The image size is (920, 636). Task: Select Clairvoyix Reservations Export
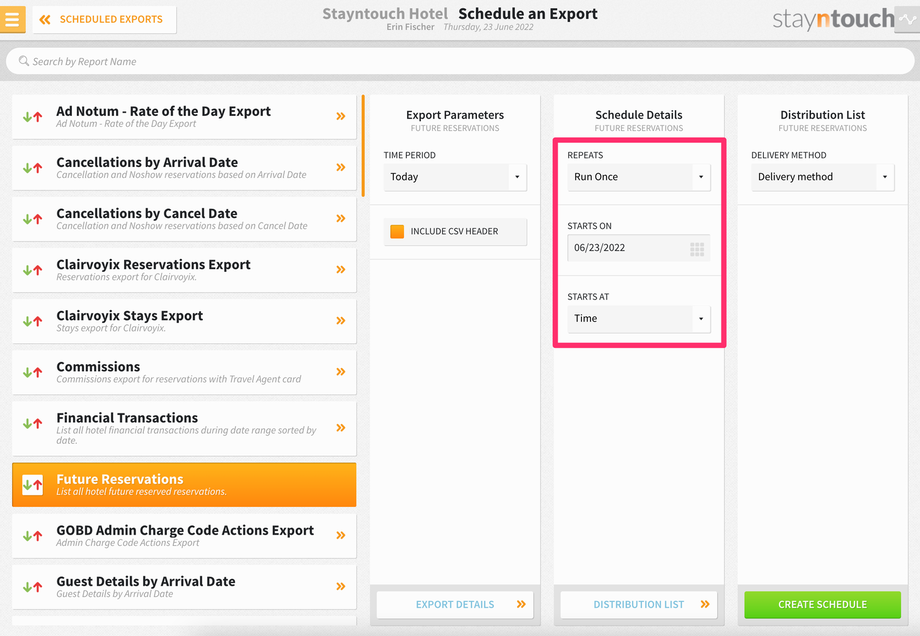tap(184, 270)
